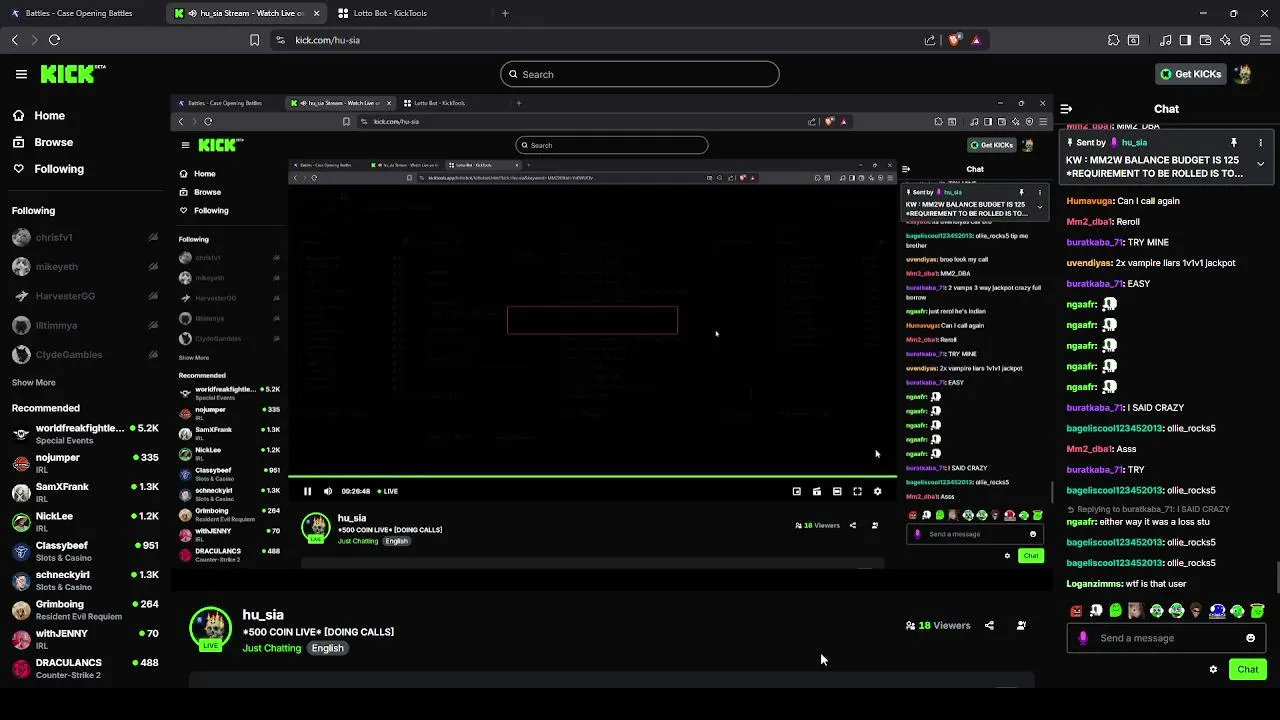Open DRACULANCS recommended channel
Screen dimensions: 1280x720
[x=85, y=668]
